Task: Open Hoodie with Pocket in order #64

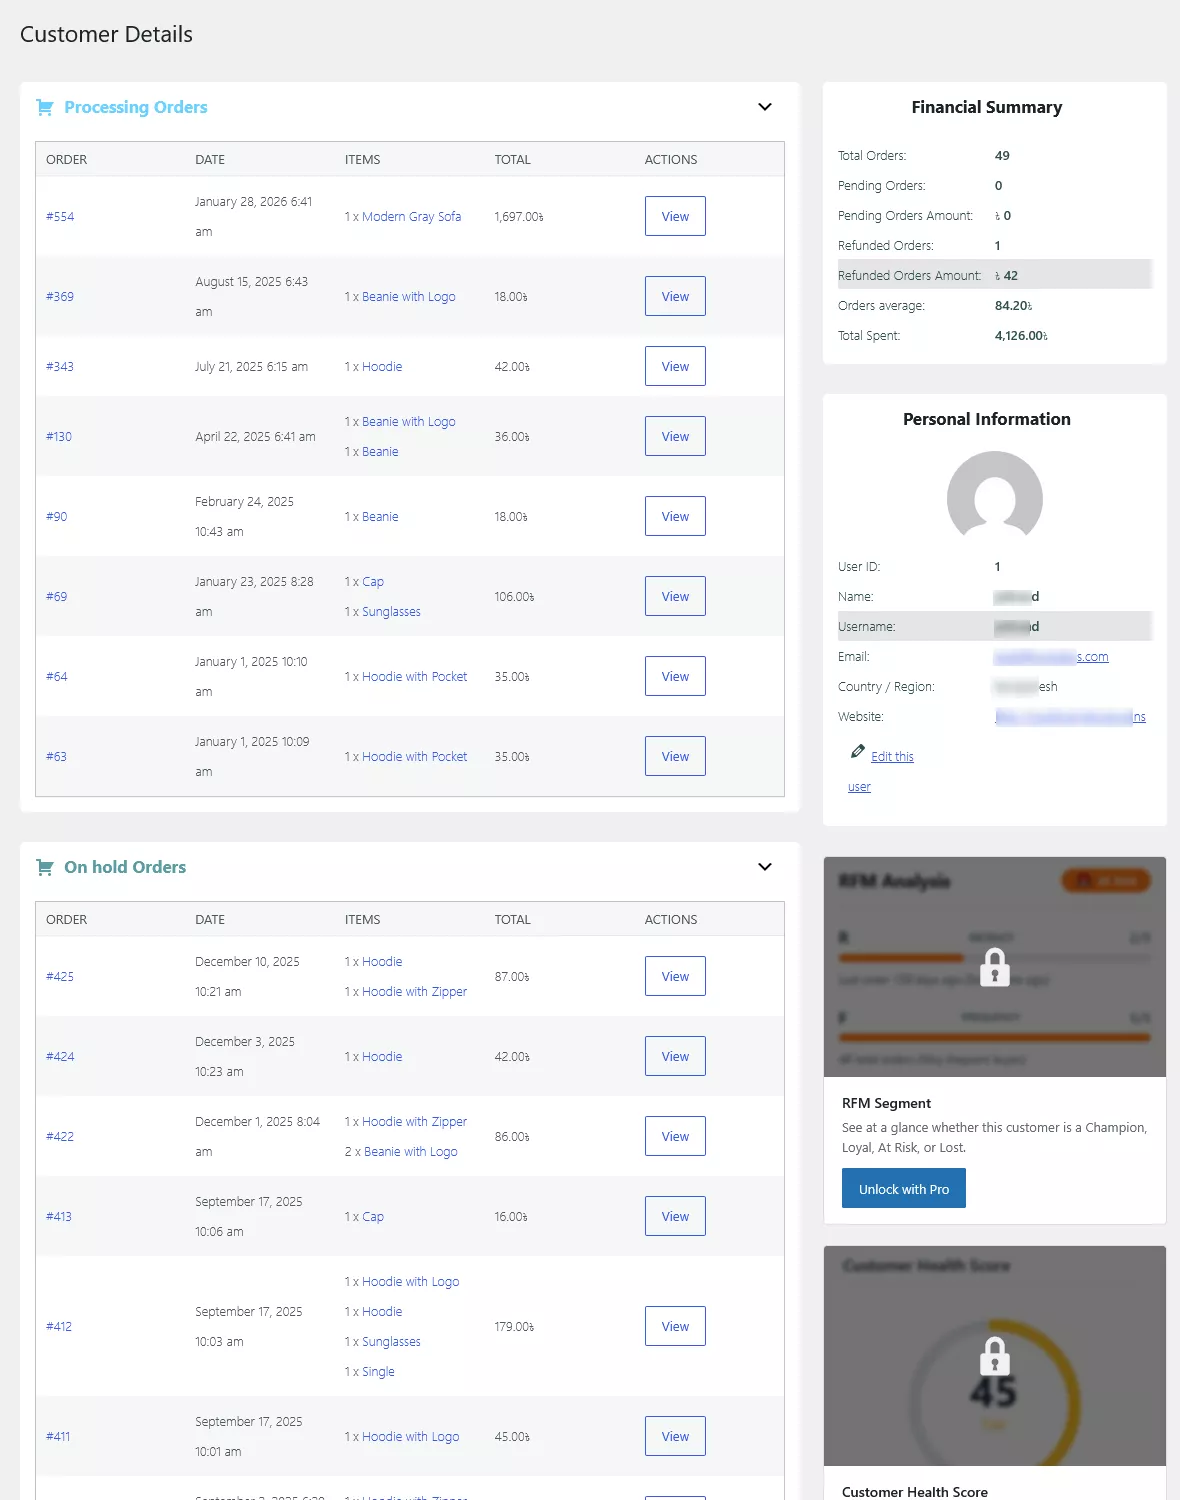Action: tap(414, 677)
